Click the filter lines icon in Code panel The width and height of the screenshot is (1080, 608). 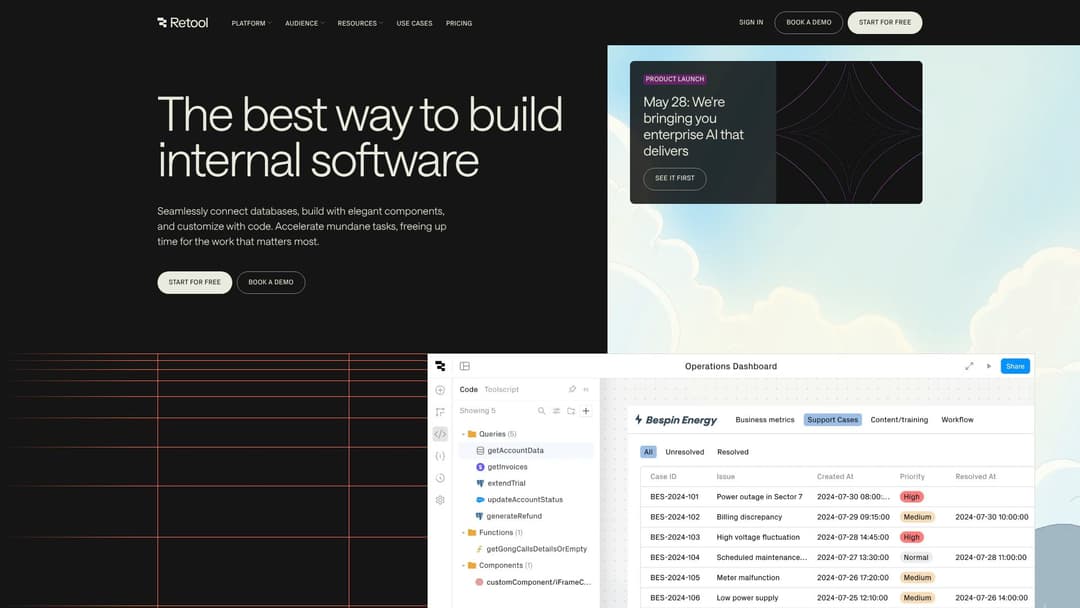point(557,411)
